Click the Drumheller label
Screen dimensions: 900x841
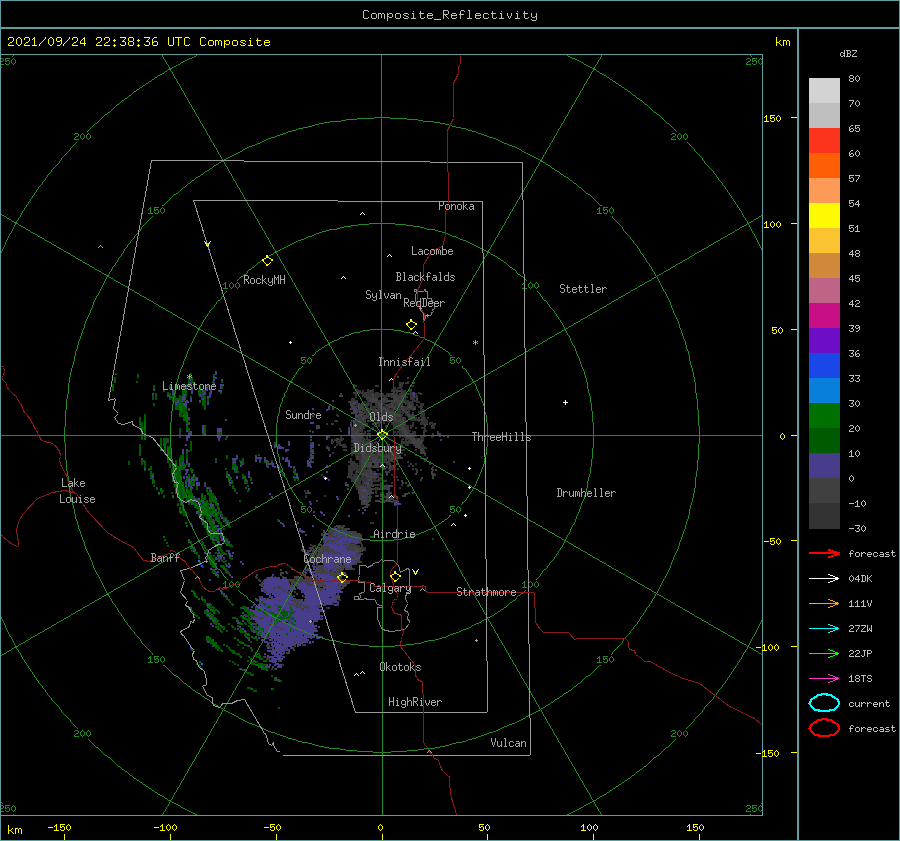[586, 493]
